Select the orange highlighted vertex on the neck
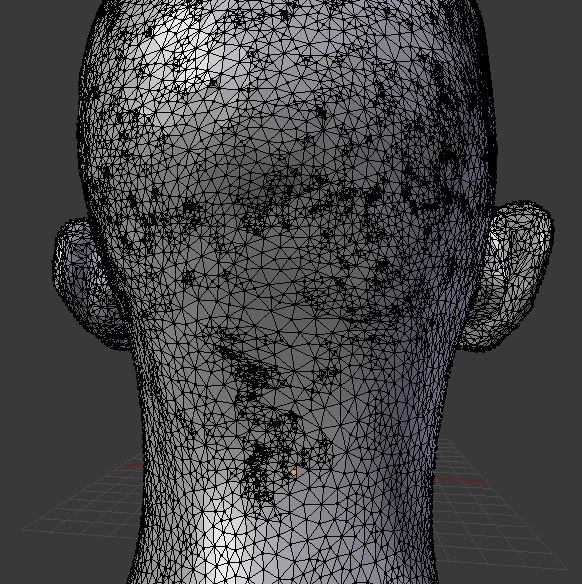The height and width of the screenshot is (584, 582). click(x=293, y=472)
